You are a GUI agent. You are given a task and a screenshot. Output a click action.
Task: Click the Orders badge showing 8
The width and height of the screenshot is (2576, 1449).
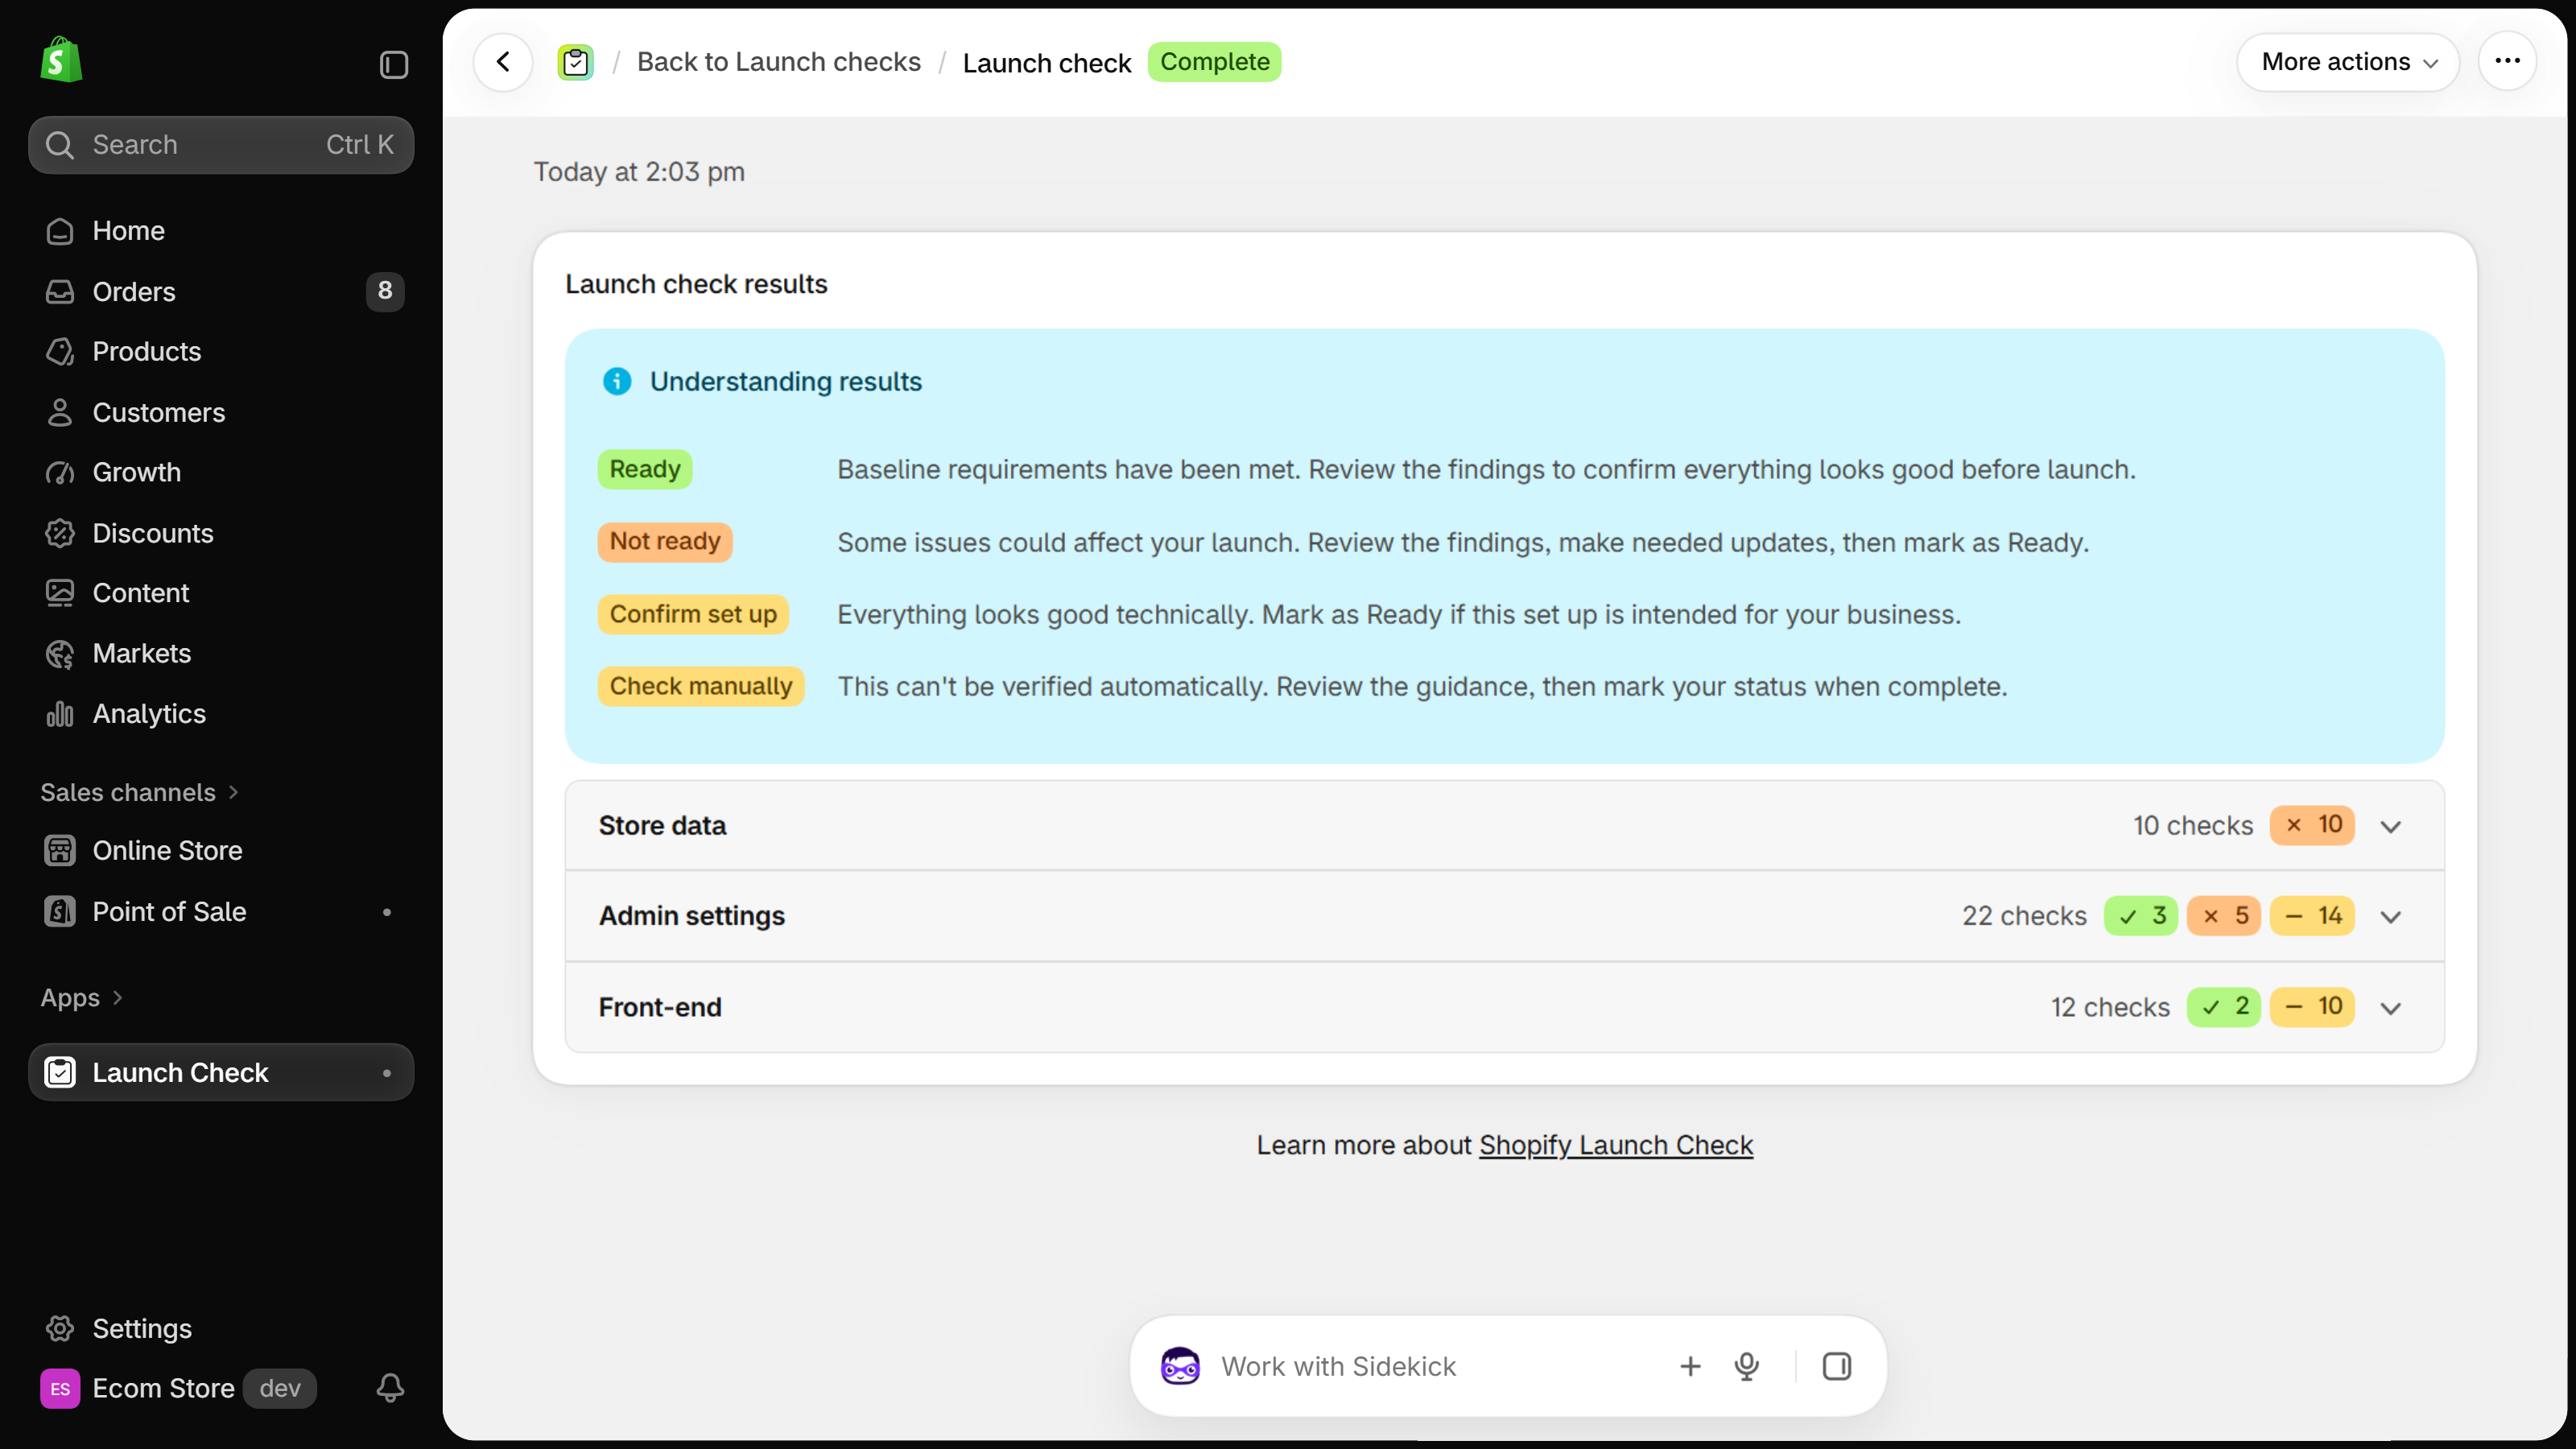coord(385,291)
